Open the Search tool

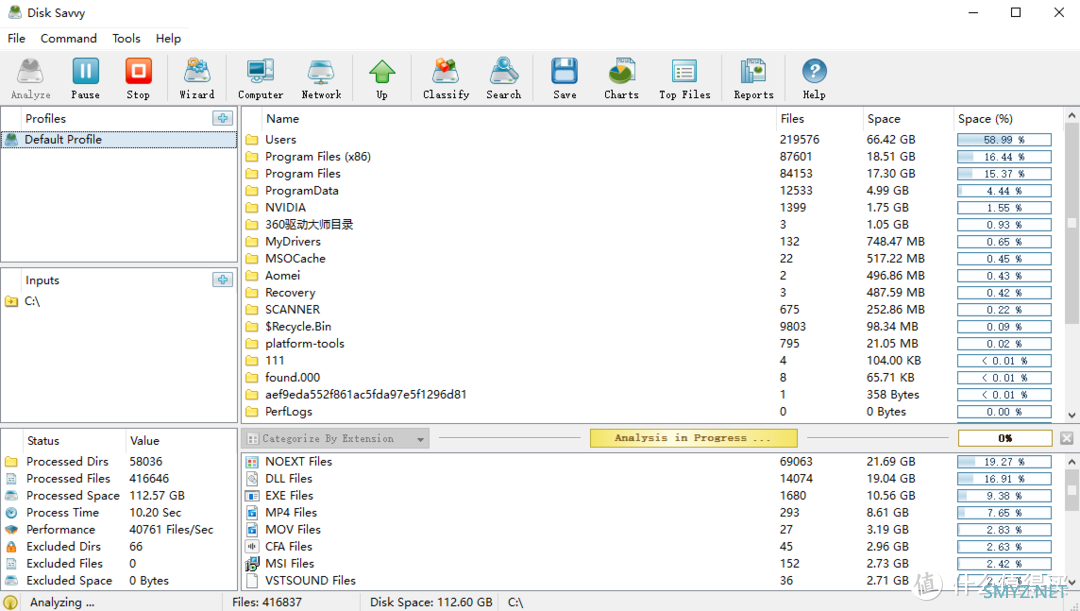pos(503,79)
